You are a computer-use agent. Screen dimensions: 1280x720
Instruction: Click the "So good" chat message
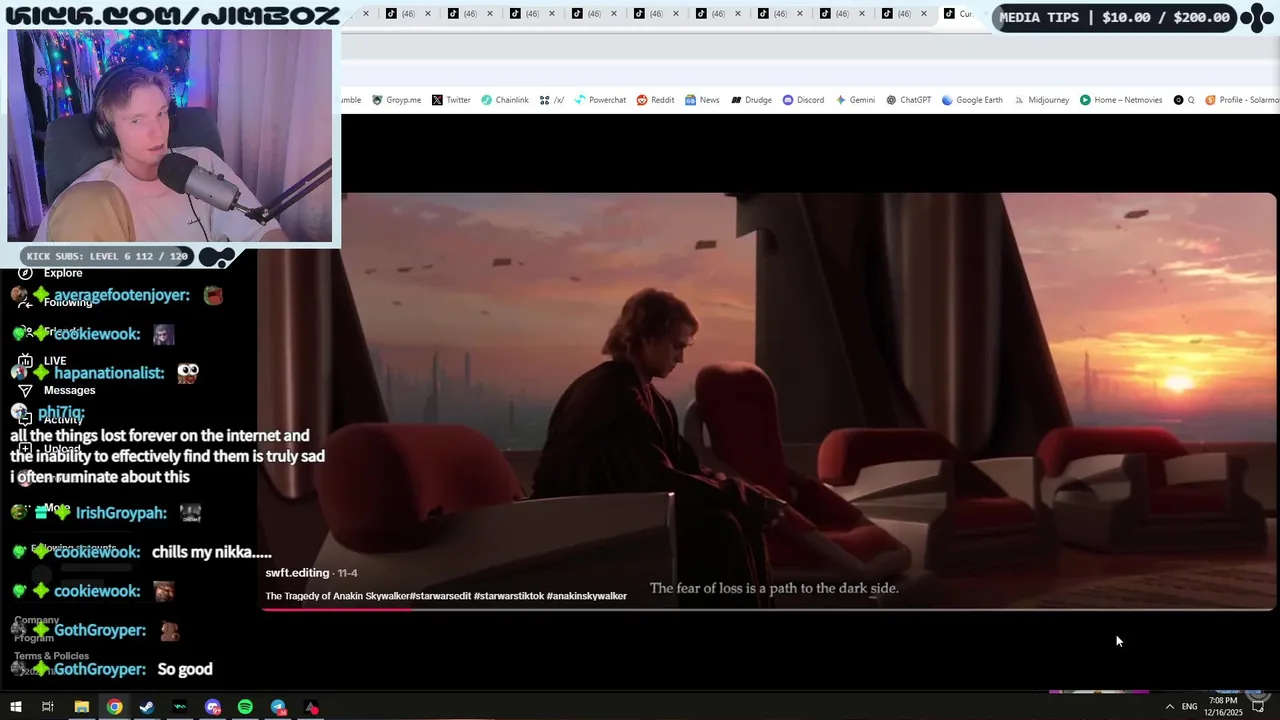click(x=185, y=669)
